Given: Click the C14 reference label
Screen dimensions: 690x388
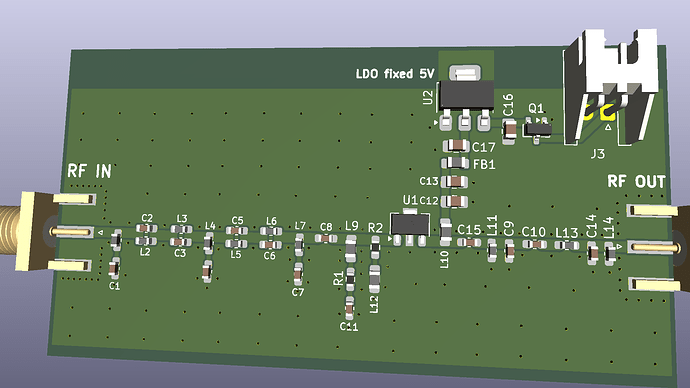Looking at the screenshot, I should tap(591, 226).
